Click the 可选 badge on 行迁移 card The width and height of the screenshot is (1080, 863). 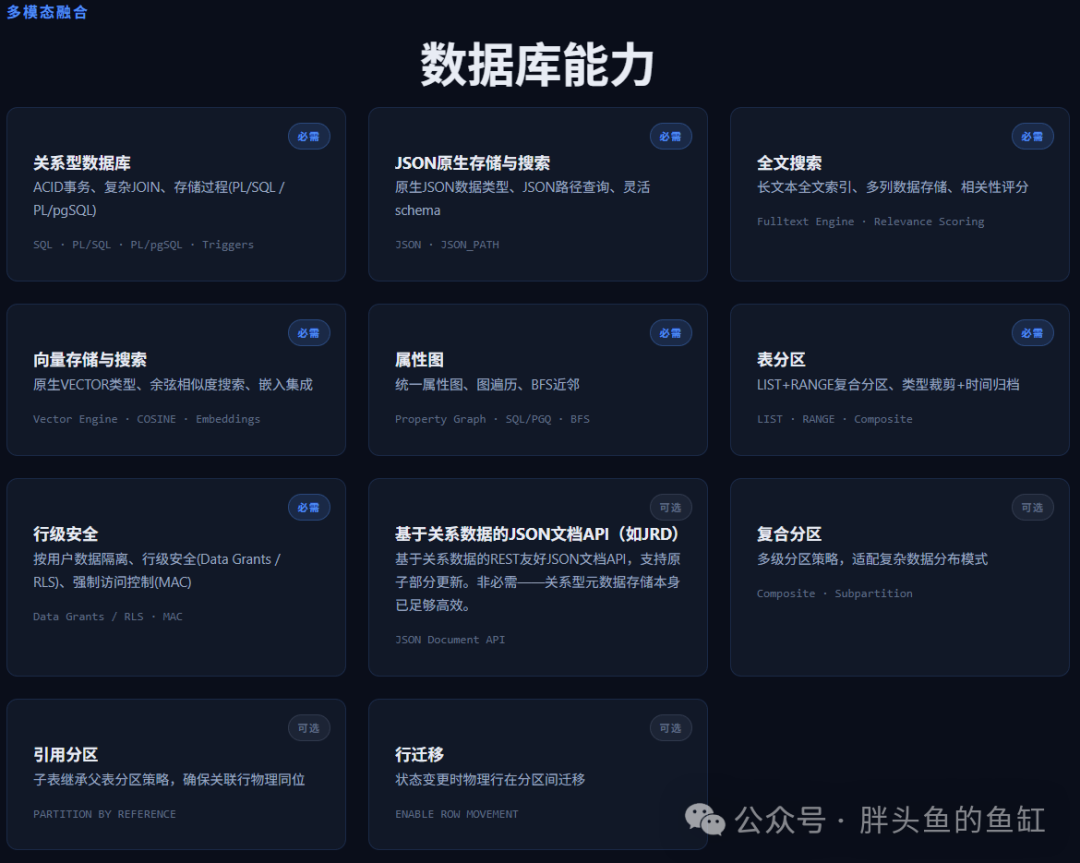point(670,728)
